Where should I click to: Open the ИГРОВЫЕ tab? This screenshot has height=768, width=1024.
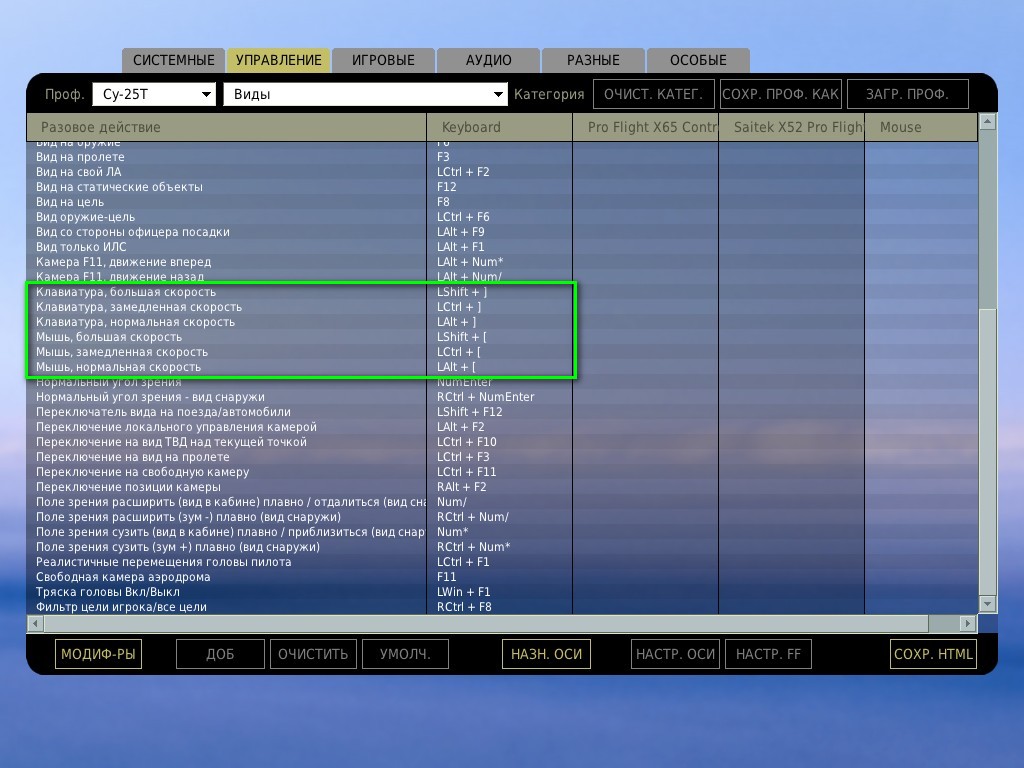click(383, 60)
